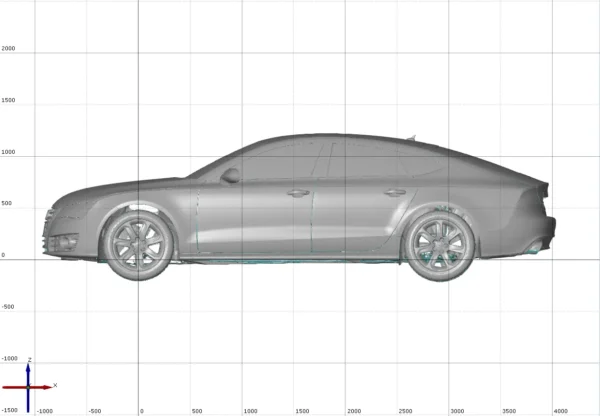Click the X-axis label 1000

pyautogui.click(x=251, y=411)
